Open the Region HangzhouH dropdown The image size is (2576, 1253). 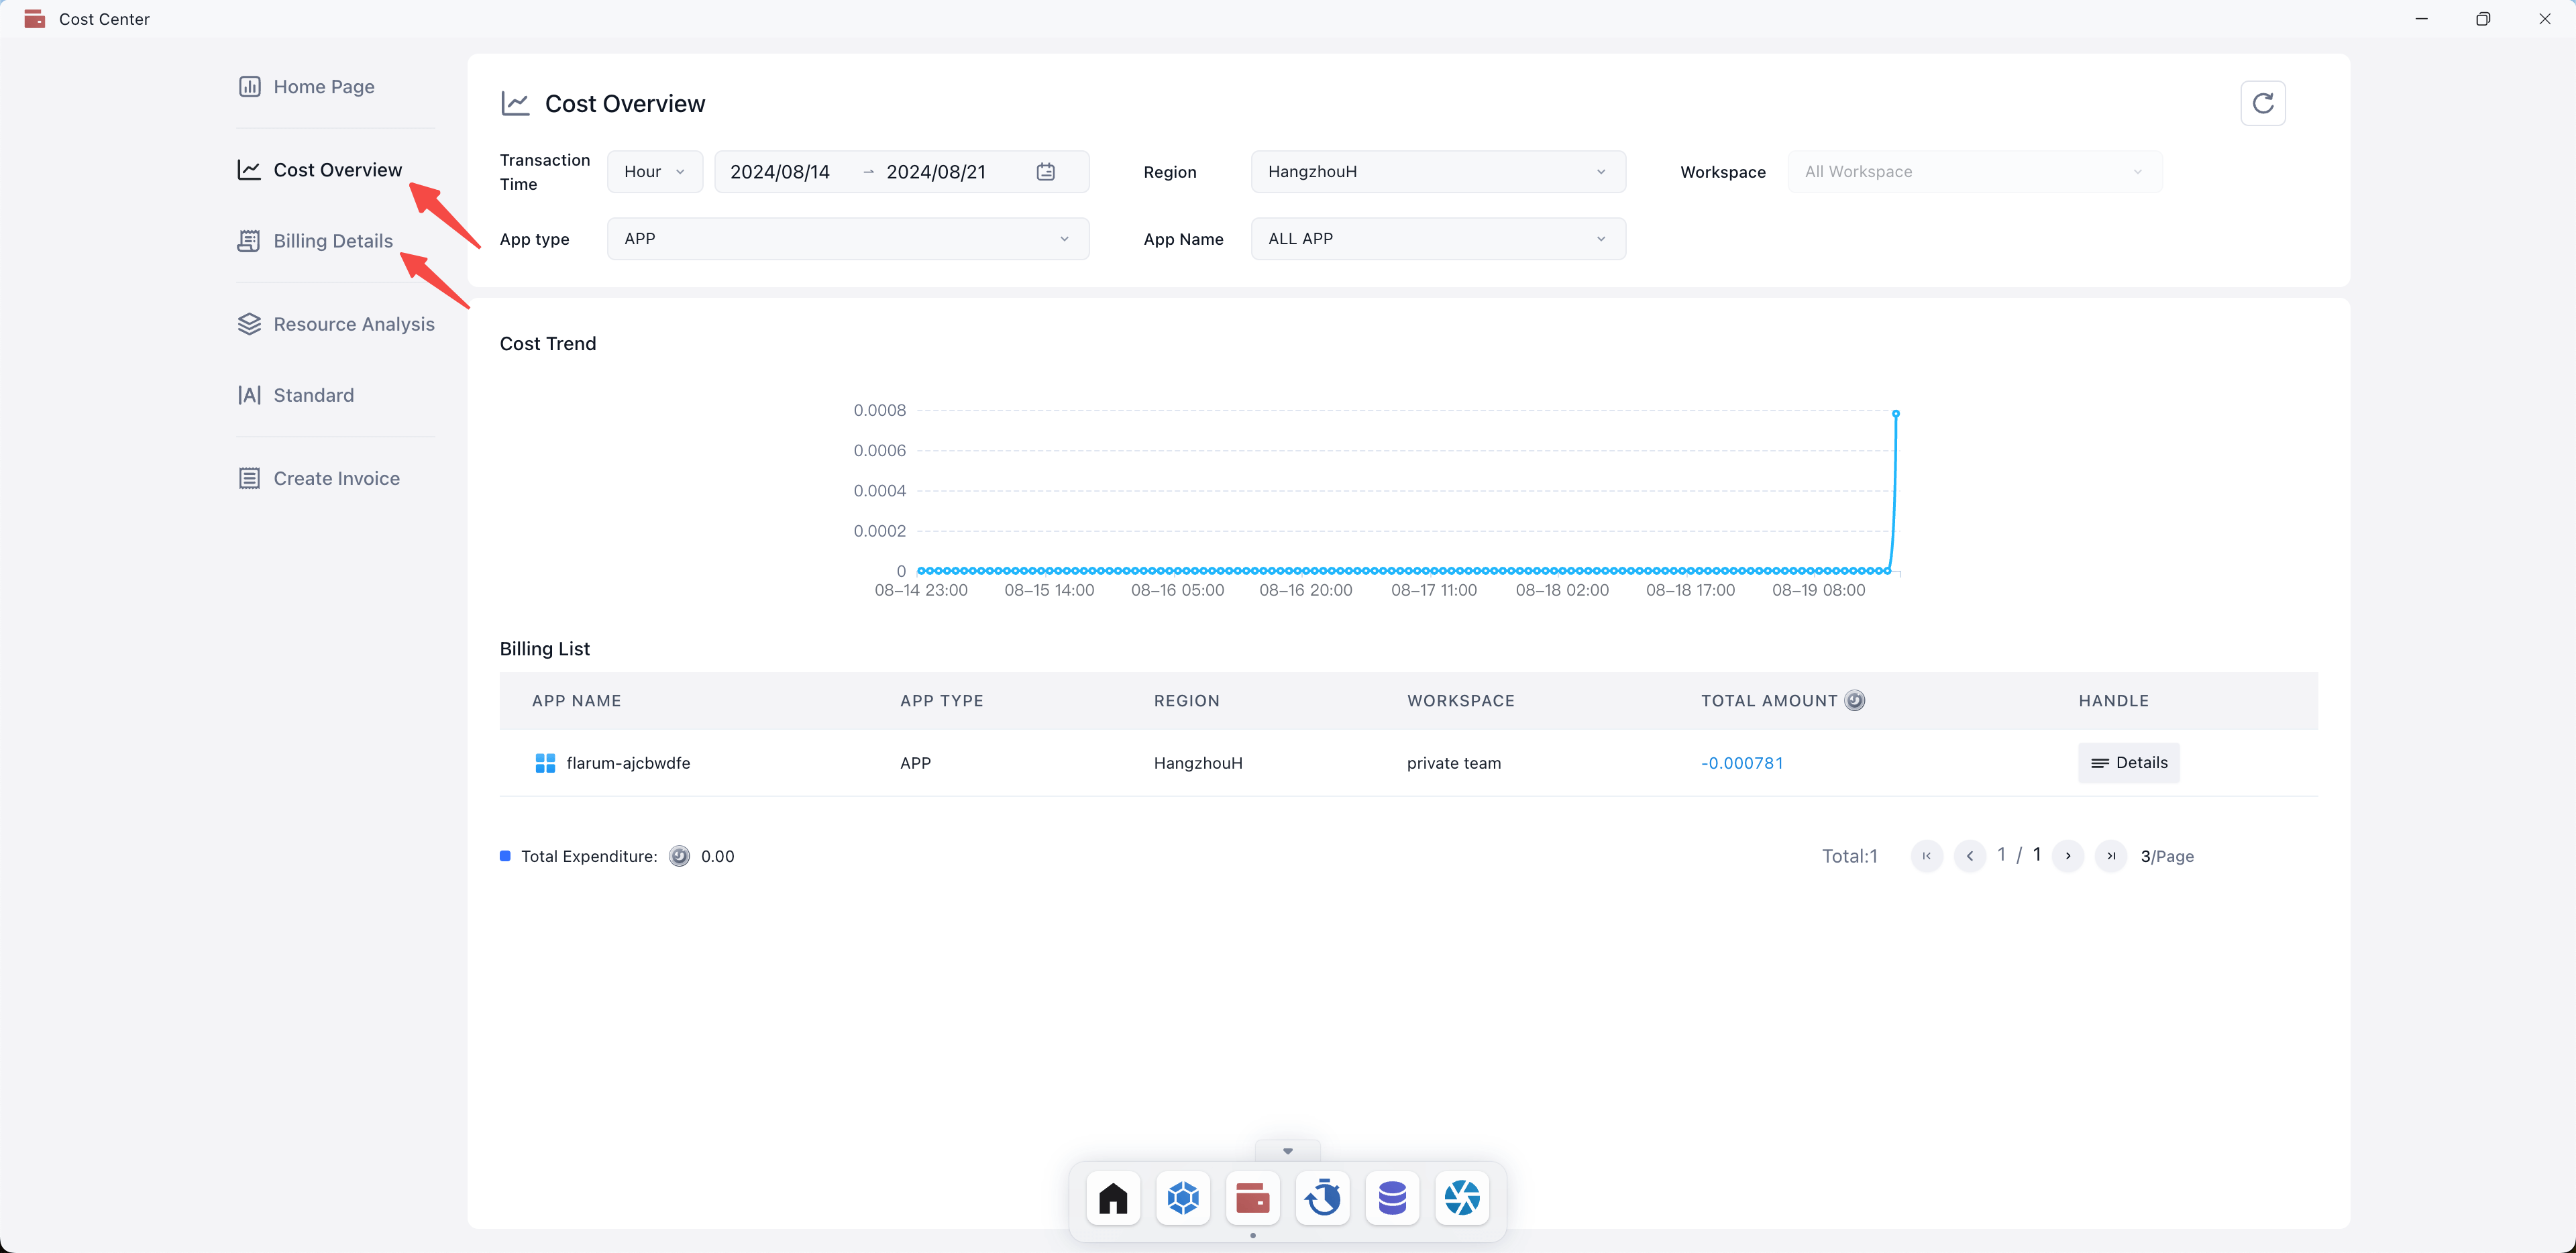(x=1437, y=172)
